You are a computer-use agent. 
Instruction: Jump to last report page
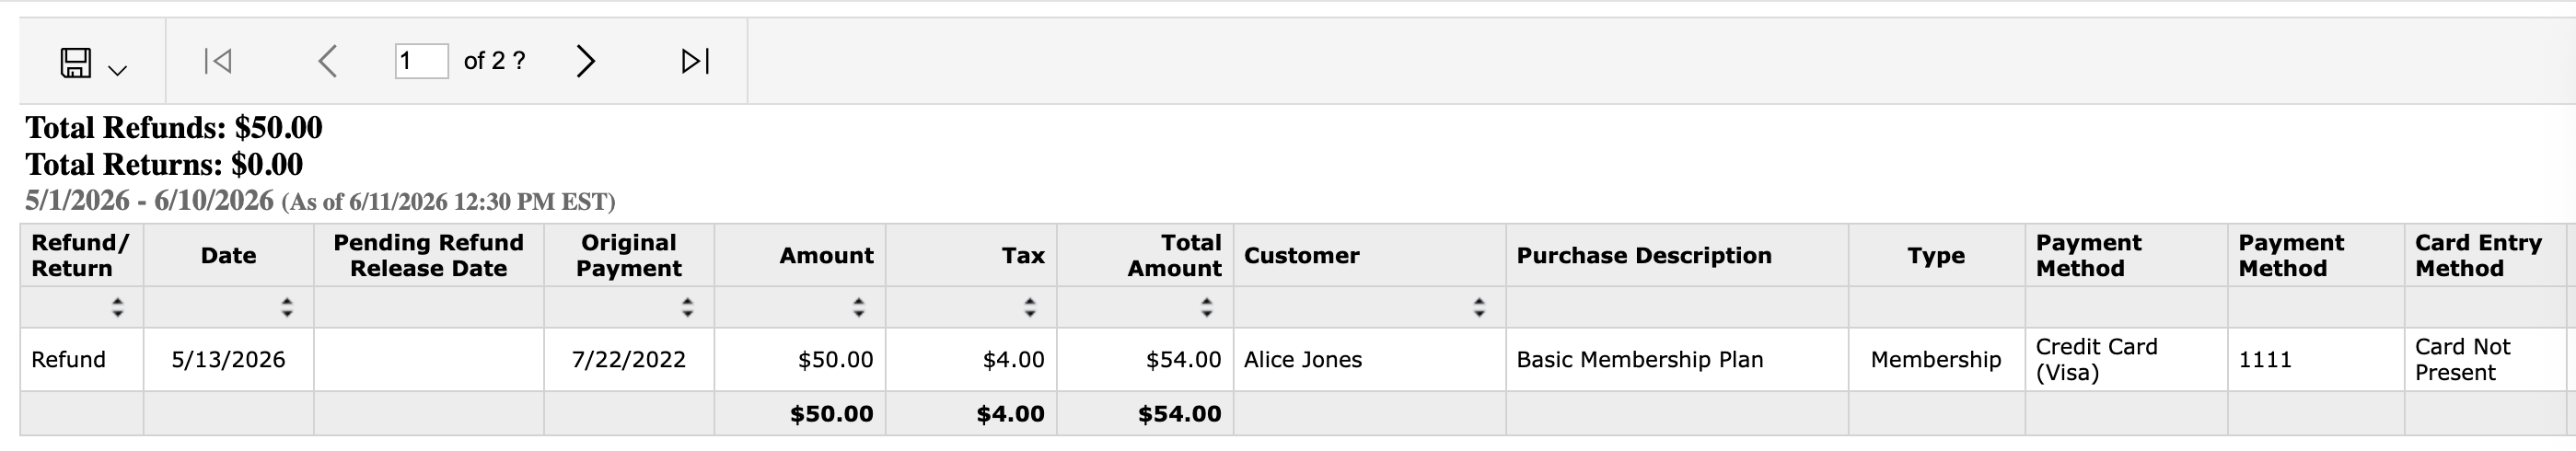click(695, 61)
